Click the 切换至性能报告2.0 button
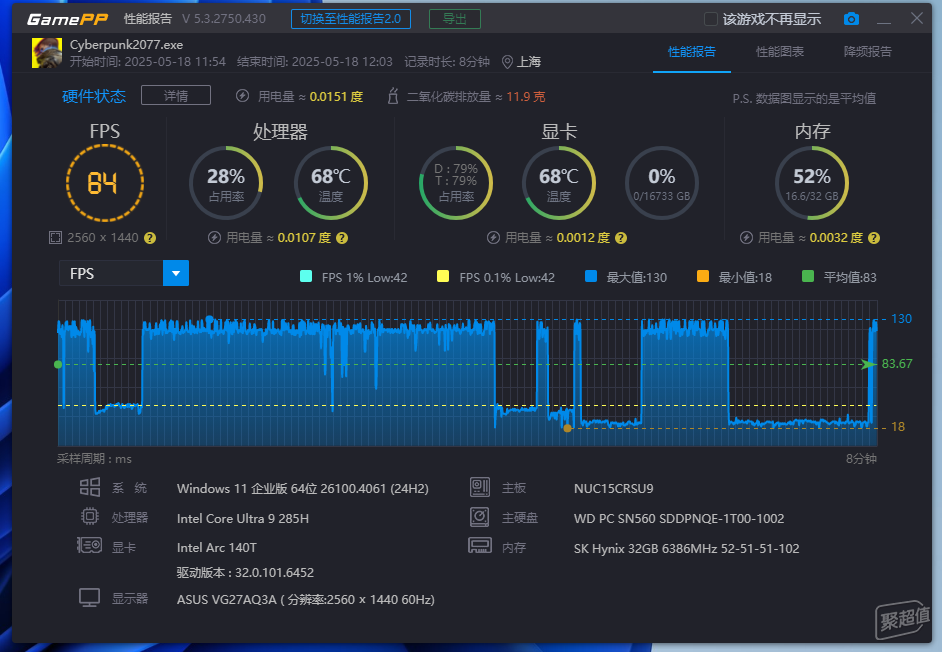This screenshot has width=942, height=652. 351,19
